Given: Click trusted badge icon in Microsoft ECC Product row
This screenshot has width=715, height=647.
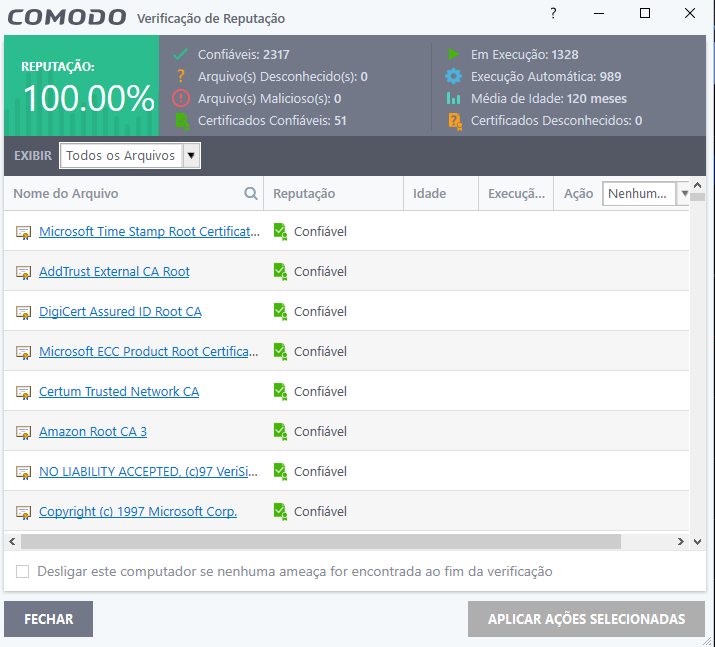Looking at the screenshot, I should 280,352.
